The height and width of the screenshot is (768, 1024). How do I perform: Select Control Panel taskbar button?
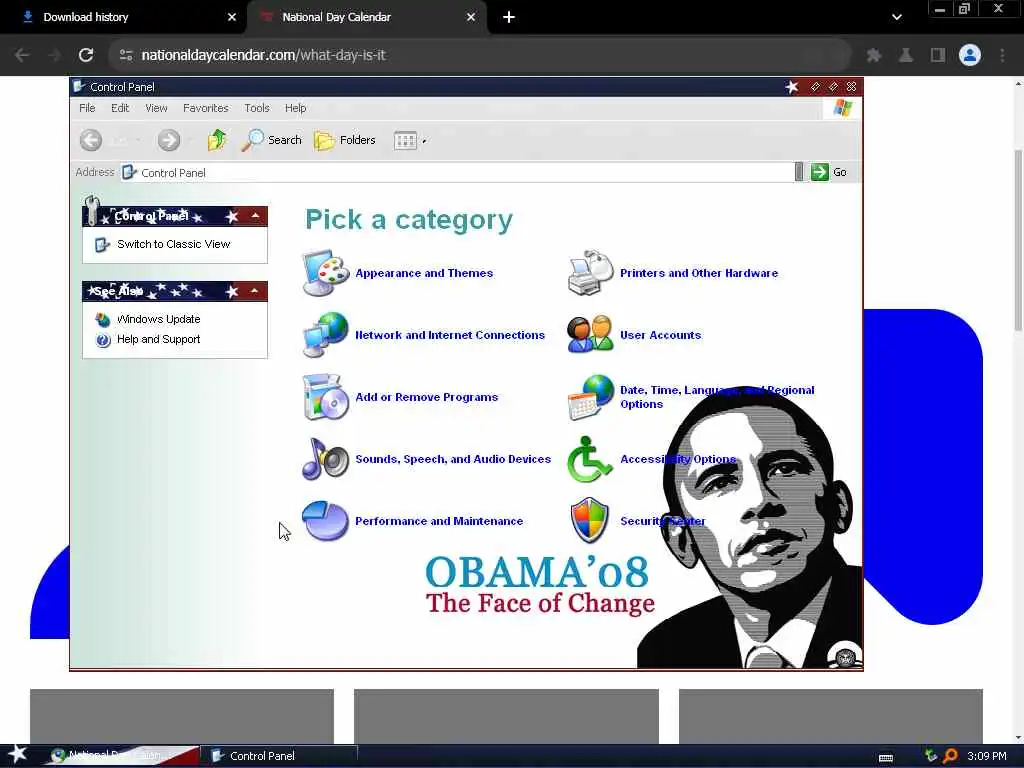278,756
